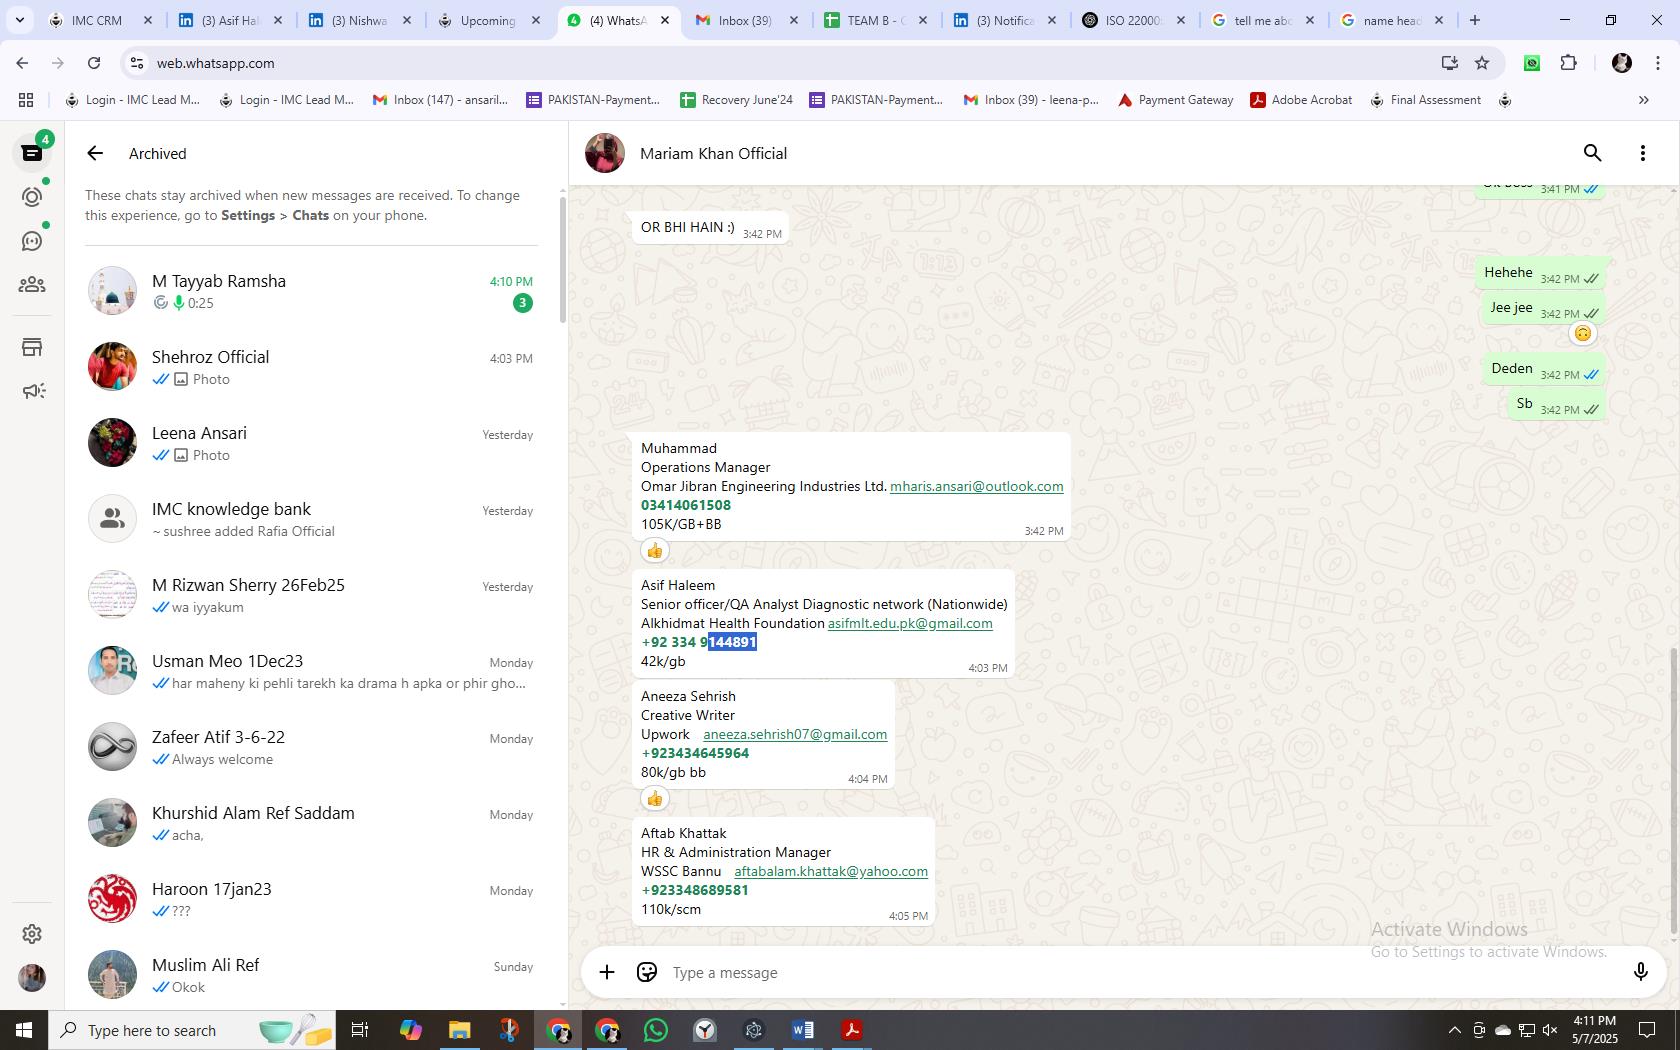Screen dimensions: 1680x1050
Task: Click aftabalam.khattak@yahoo.com email link
Action: tap(831, 871)
